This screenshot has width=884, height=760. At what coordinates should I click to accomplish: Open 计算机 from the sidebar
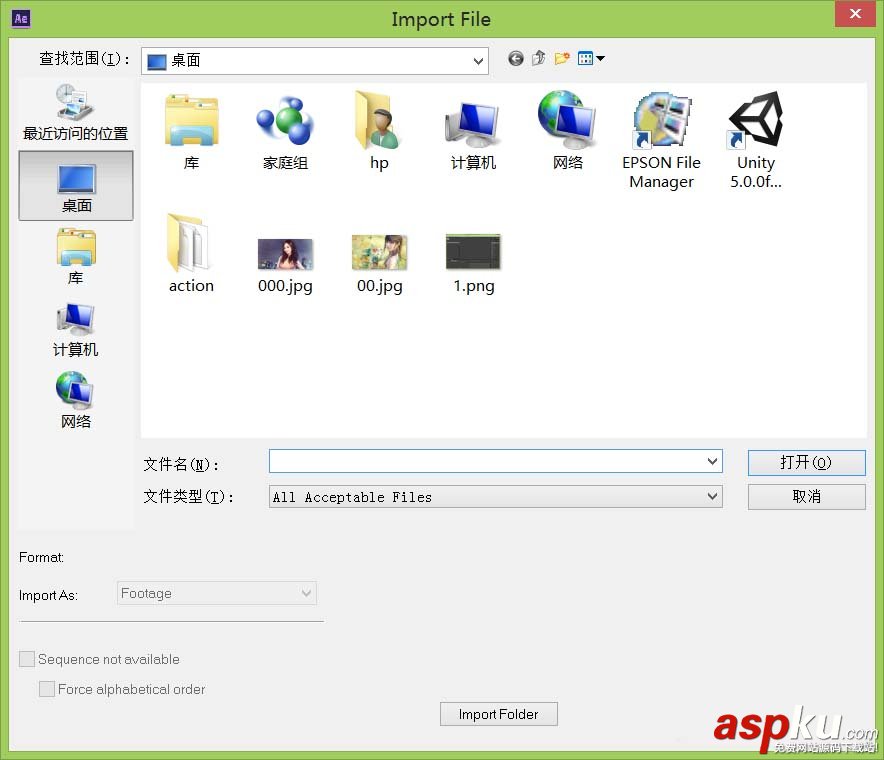pyautogui.click(x=75, y=328)
